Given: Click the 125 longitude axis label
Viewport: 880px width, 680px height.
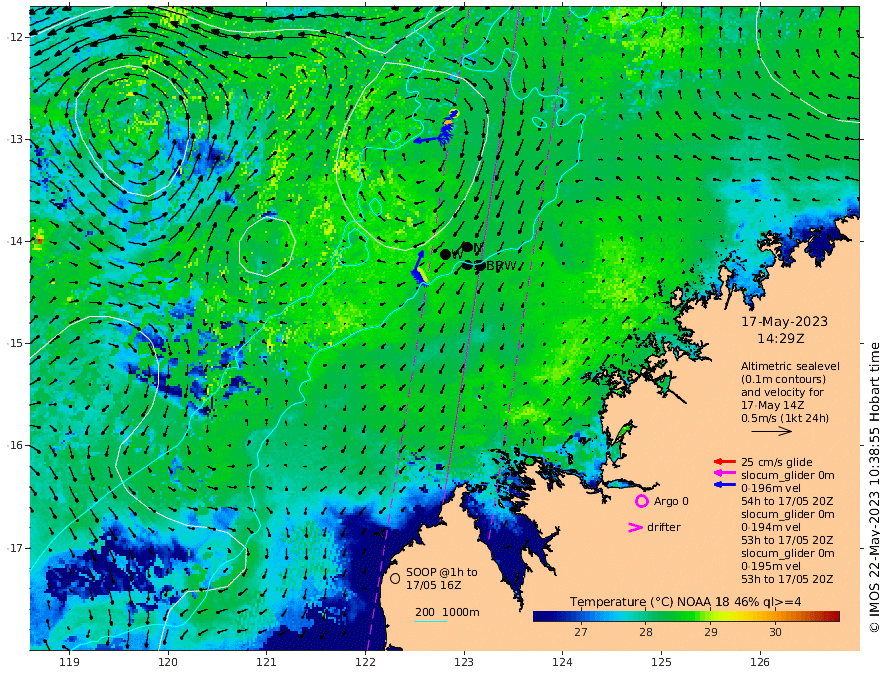Looking at the screenshot, I should click(661, 662).
